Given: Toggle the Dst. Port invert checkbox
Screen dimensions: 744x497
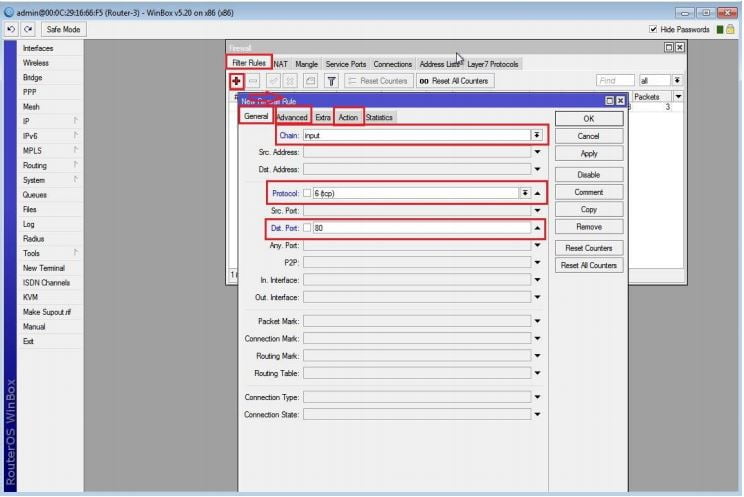Looking at the screenshot, I should point(308,228).
